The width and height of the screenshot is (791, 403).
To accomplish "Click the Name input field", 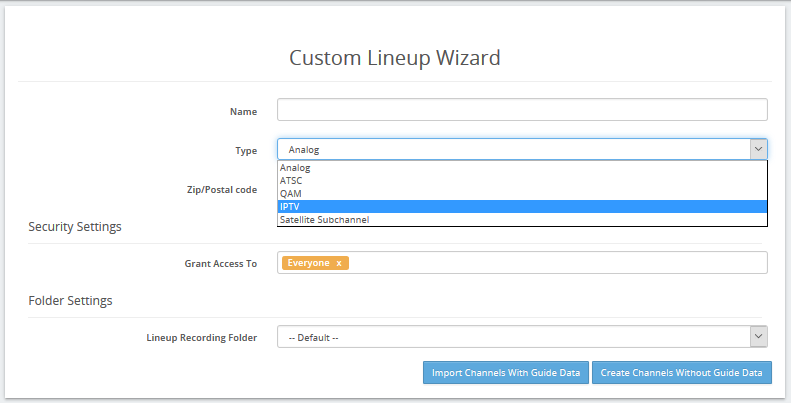I will 522,110.
